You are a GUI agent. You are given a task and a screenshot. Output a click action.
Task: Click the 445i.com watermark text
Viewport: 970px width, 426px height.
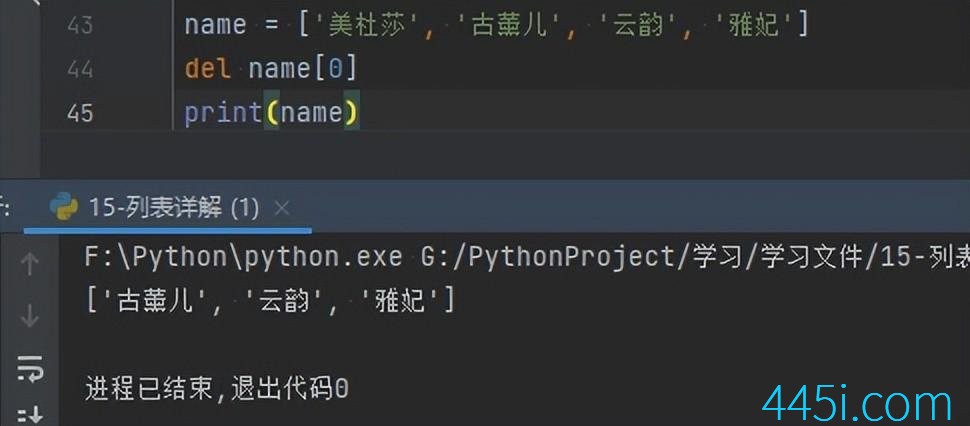coord(857,404)
